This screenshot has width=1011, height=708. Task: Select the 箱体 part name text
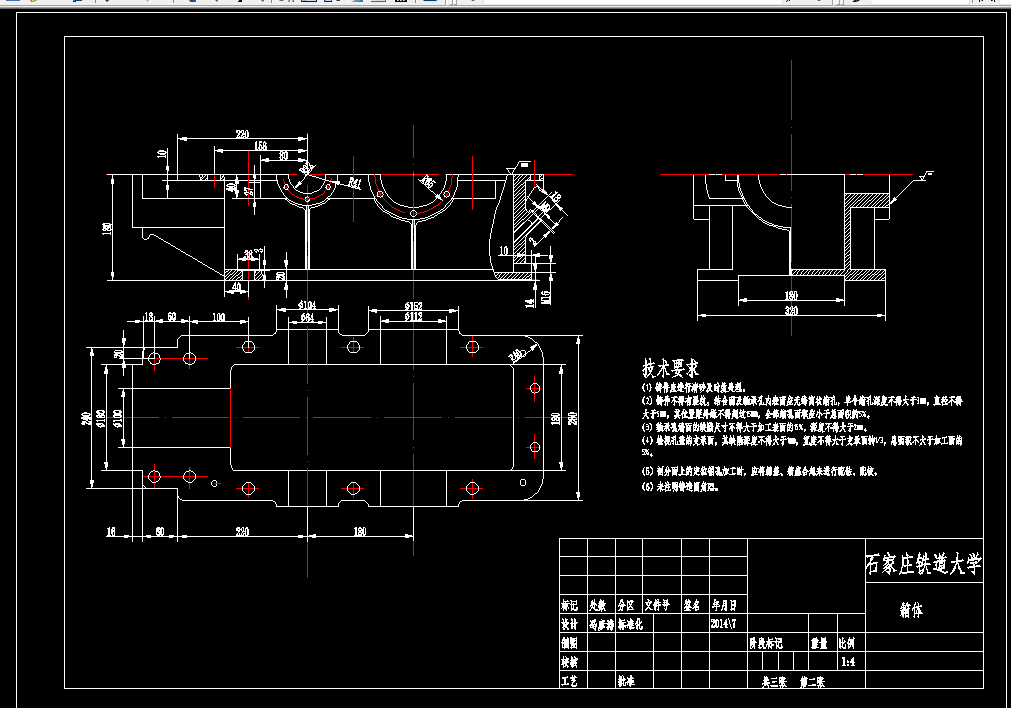click(911, 610)
